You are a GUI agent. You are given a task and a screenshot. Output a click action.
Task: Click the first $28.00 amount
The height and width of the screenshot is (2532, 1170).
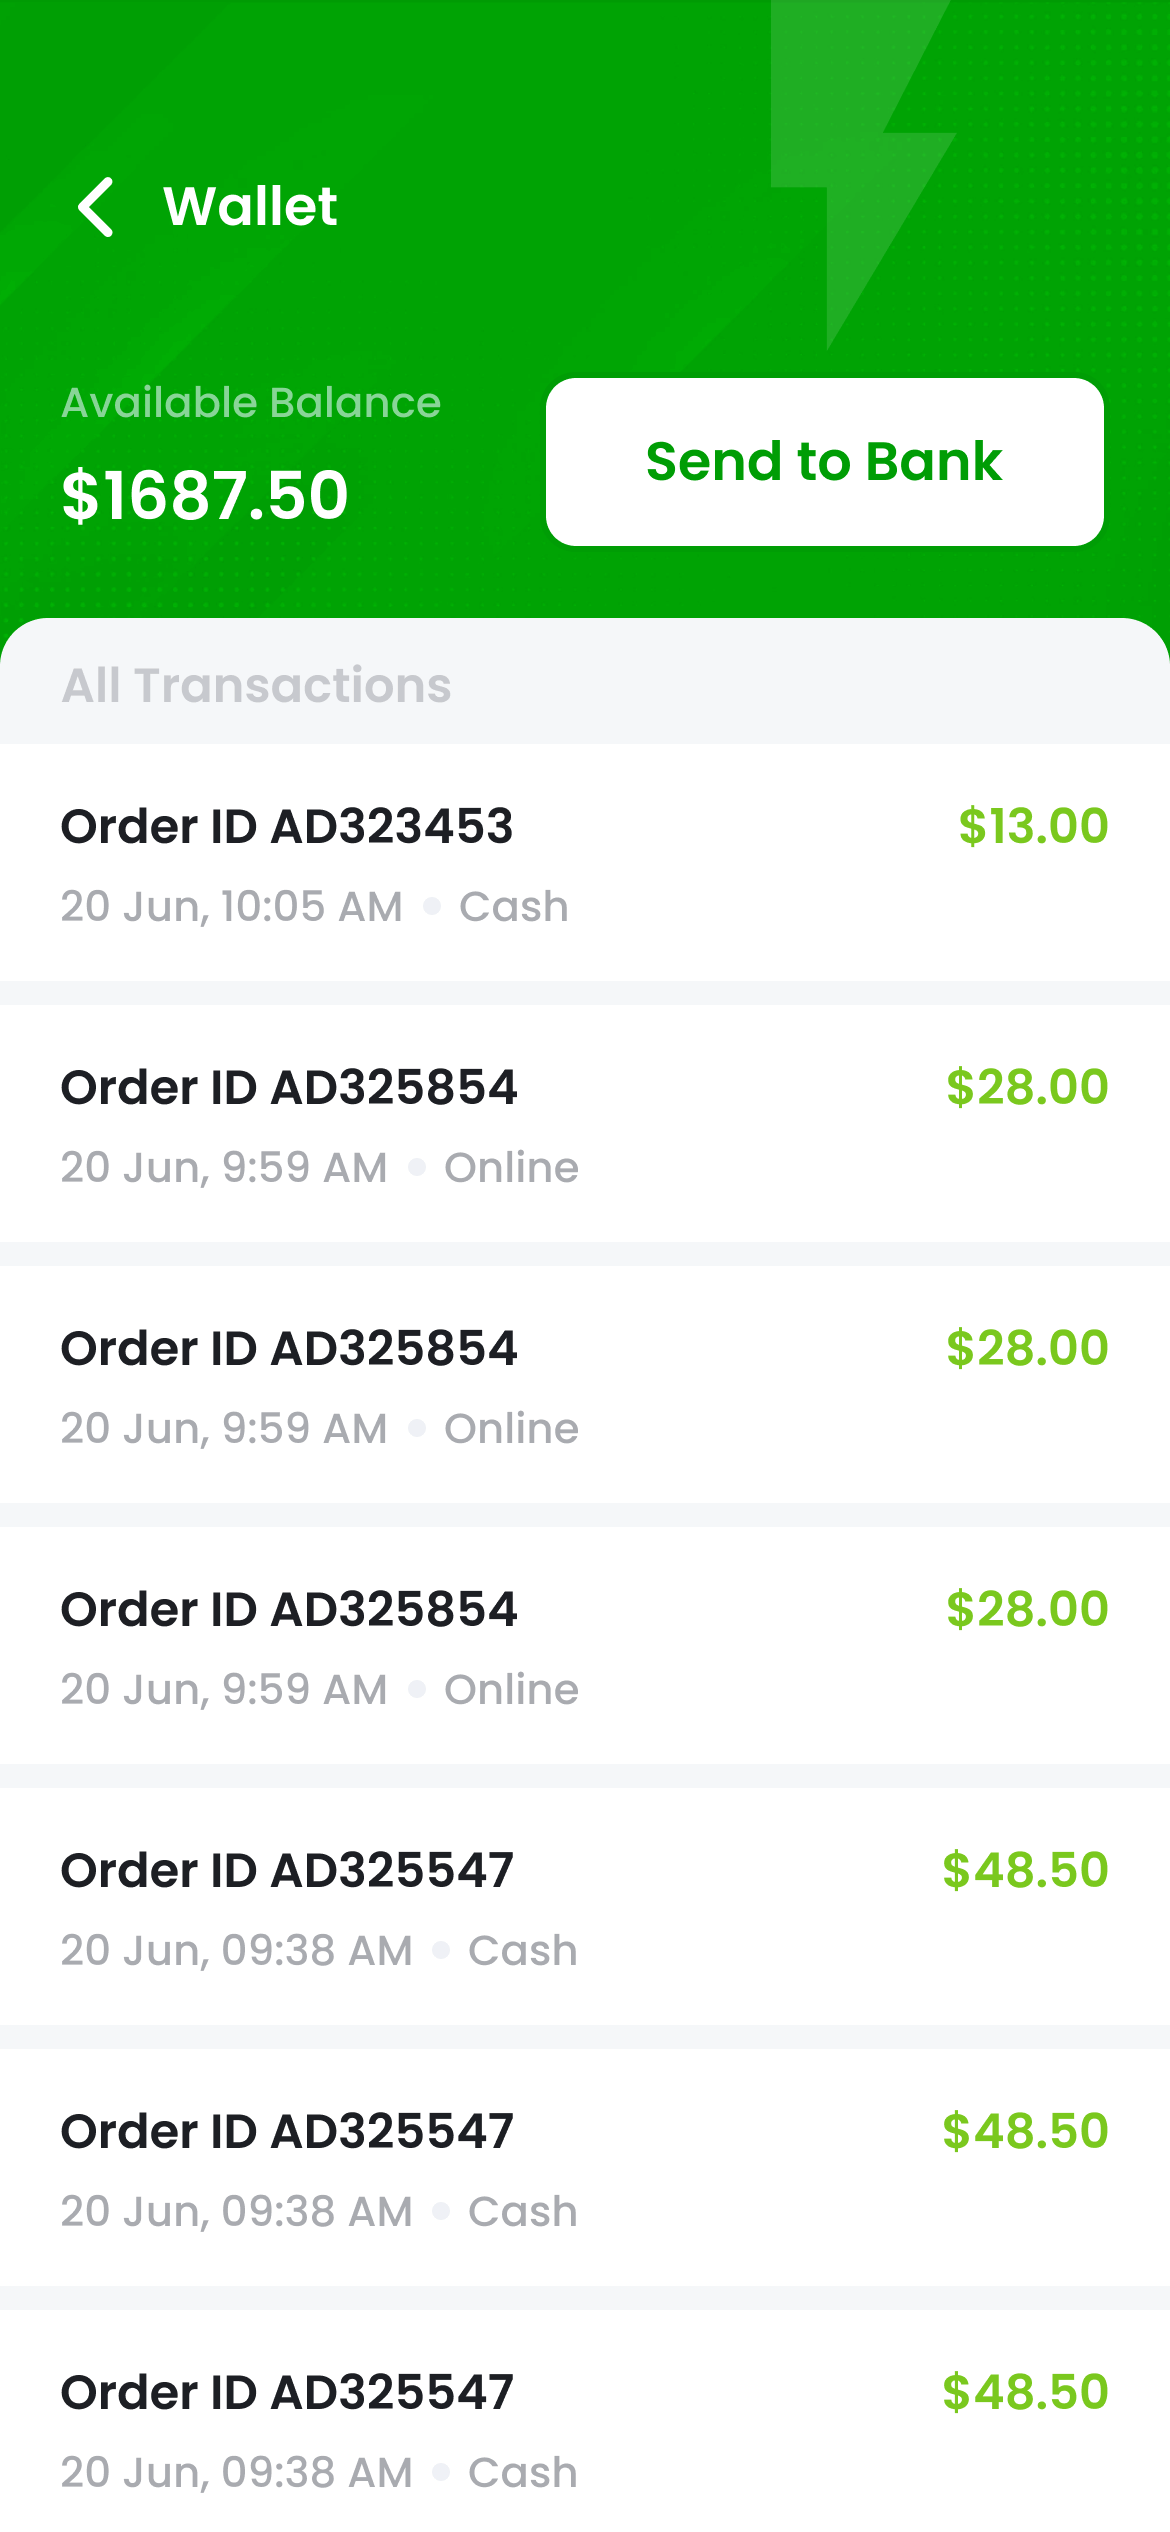[x=1027, y=1088]
